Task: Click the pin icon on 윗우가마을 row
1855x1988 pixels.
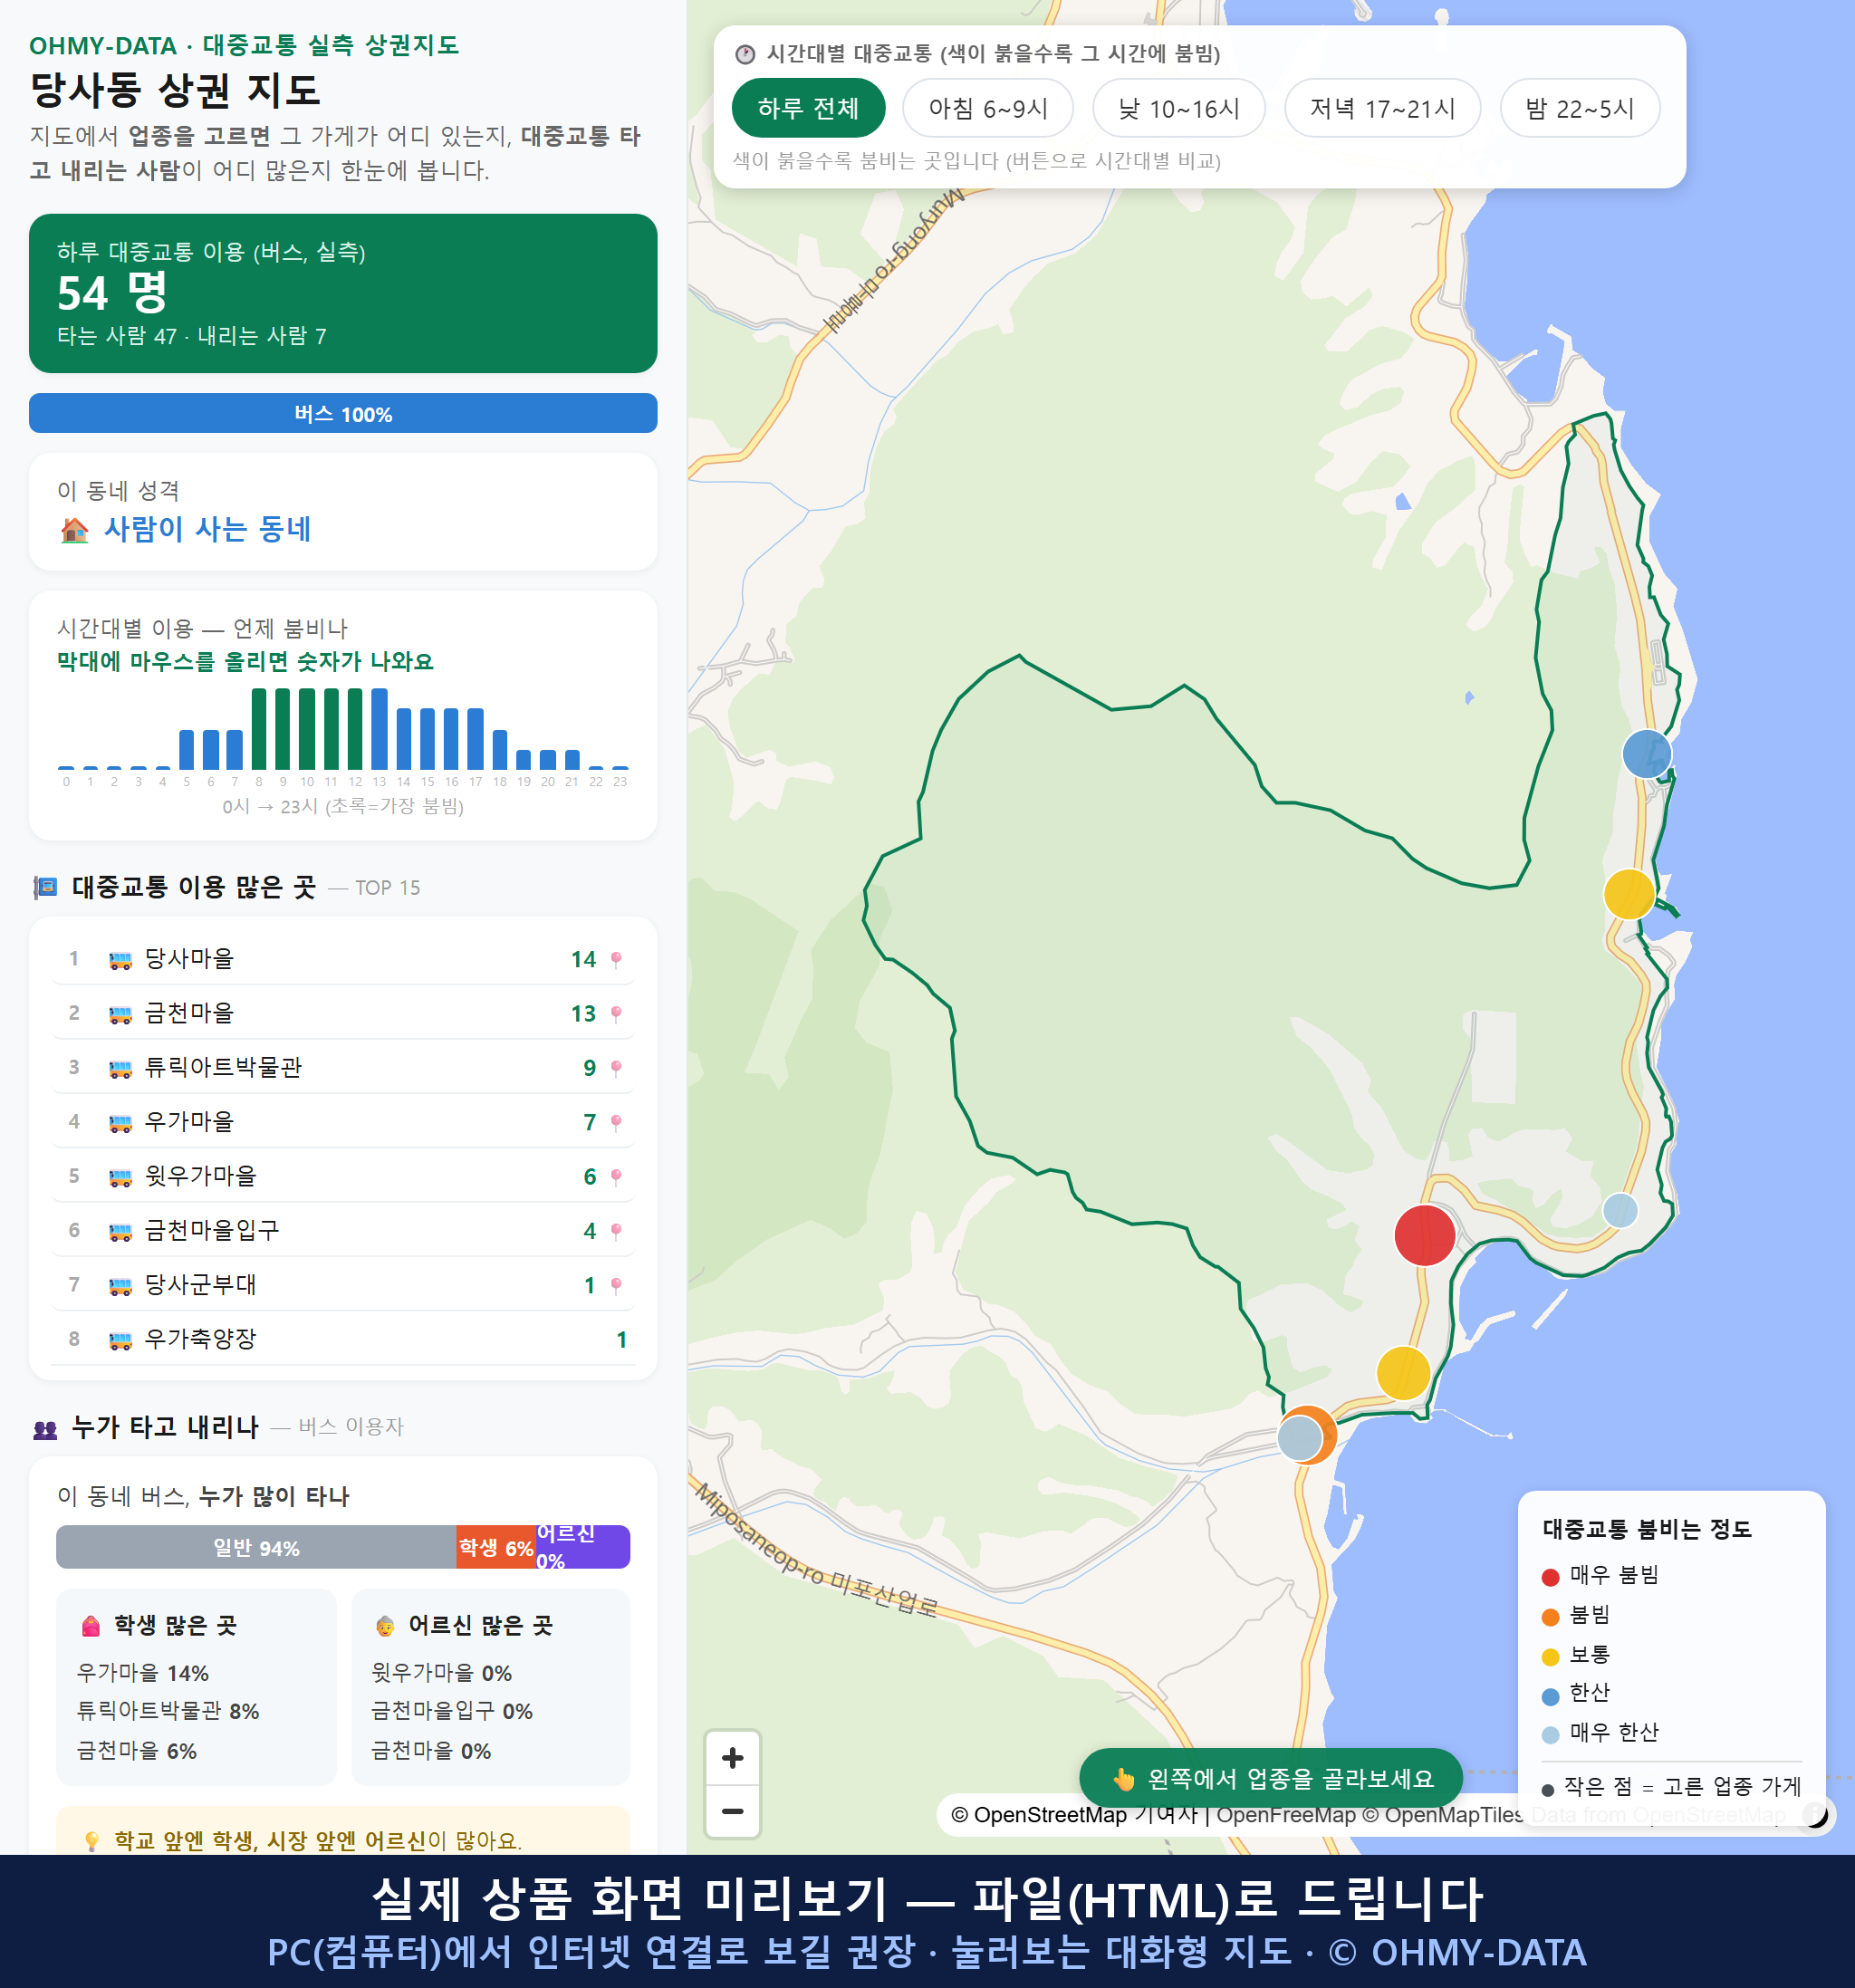Action: (x=616, y=1176)
